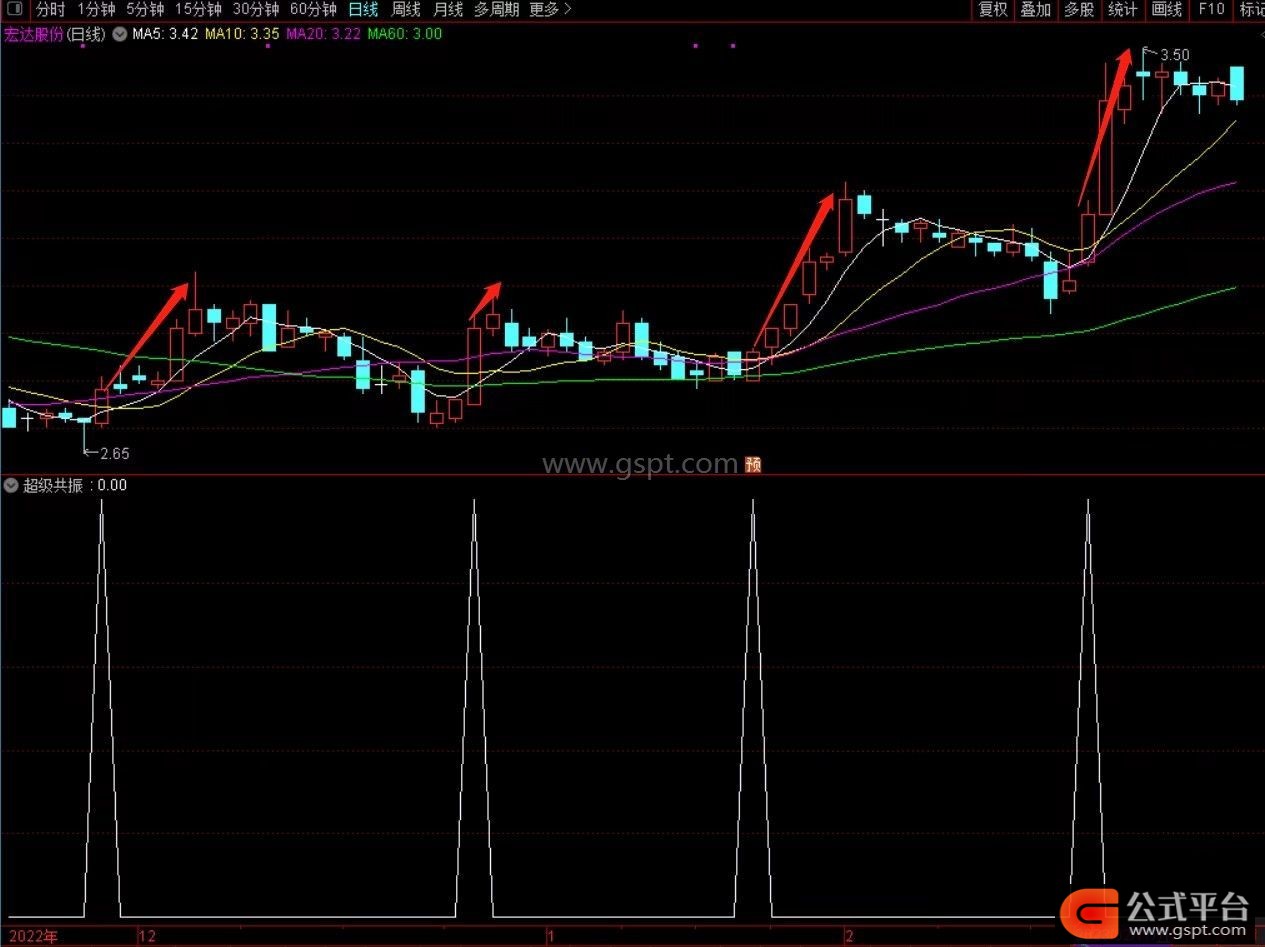Select the 5分钟 period tab
The image size is (1265, 947).
(x=145, y=10)
